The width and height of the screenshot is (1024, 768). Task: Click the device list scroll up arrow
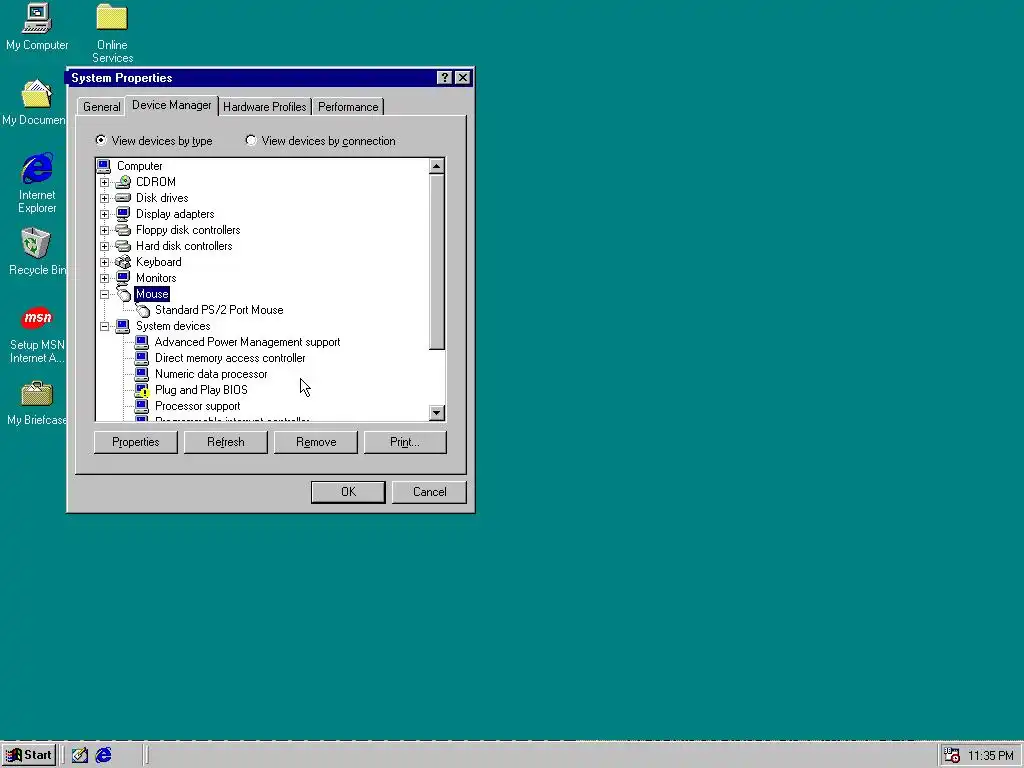click(436, 166)
